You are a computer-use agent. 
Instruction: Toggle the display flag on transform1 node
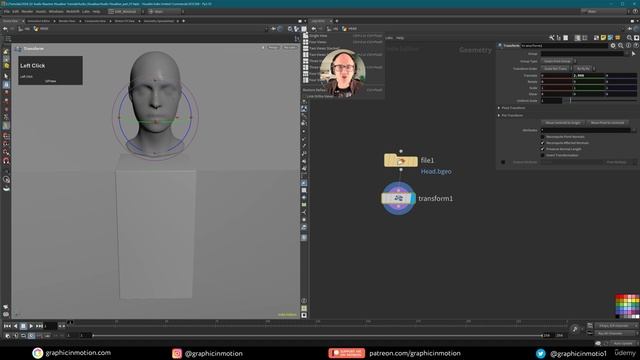click(413, 198)
